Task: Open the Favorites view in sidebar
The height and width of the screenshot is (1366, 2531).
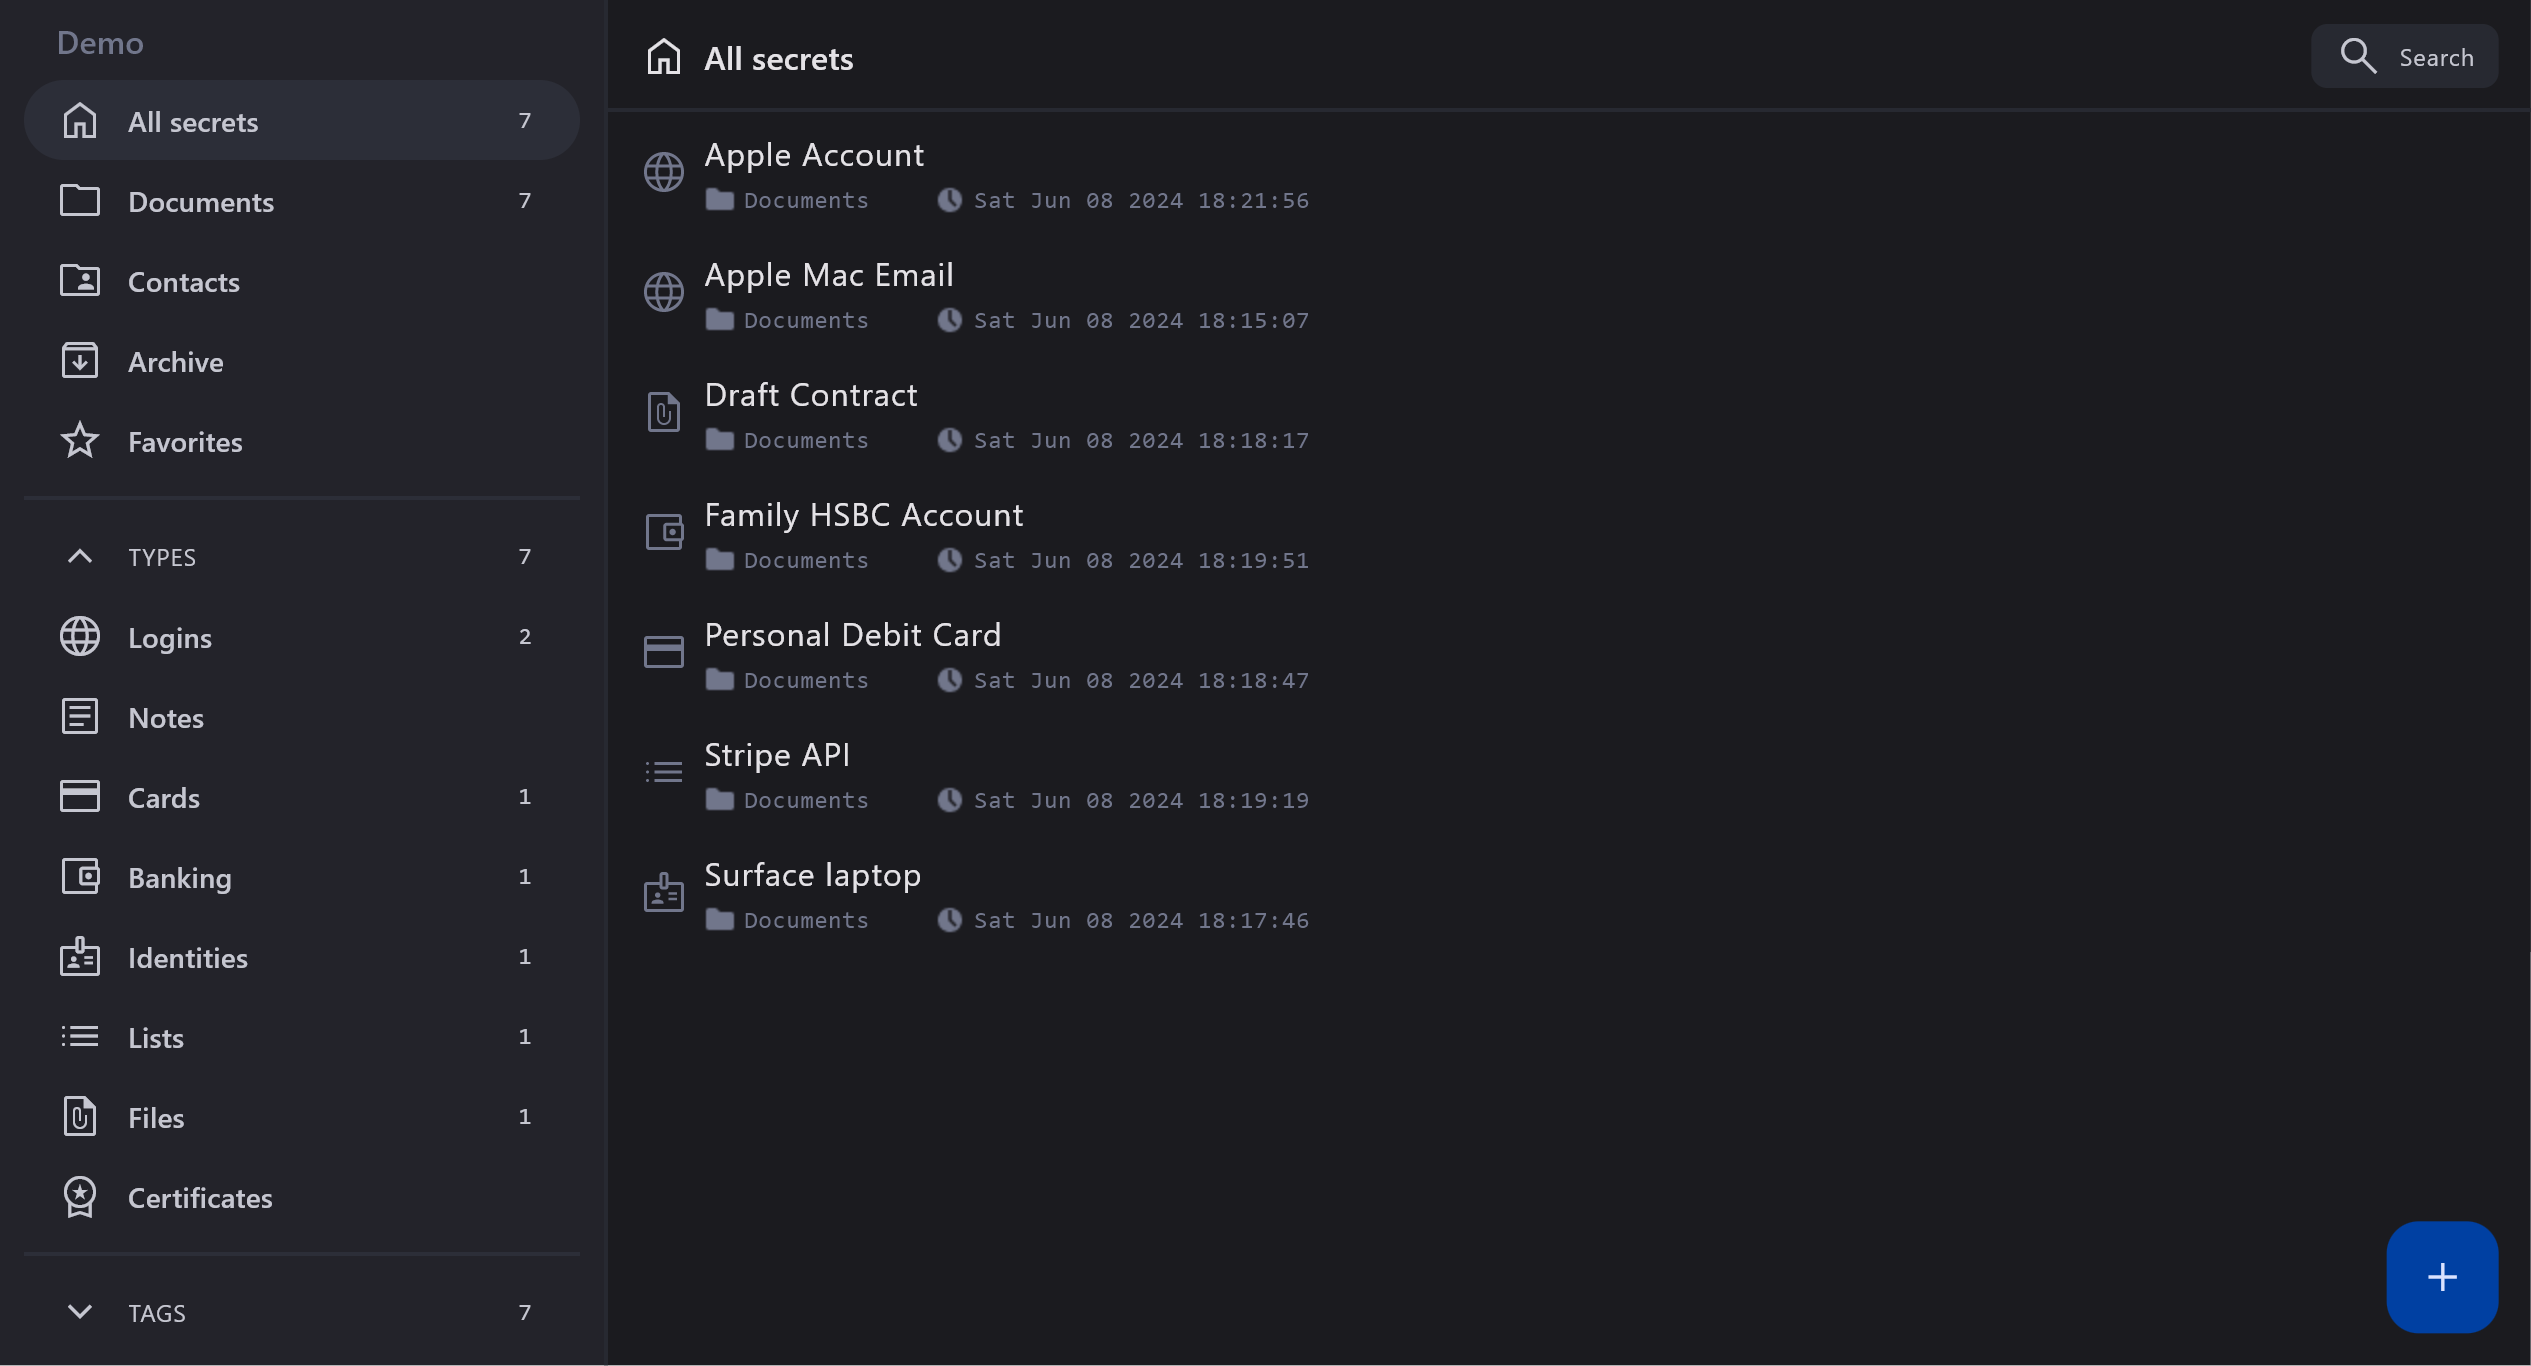Action: [185, 442]
